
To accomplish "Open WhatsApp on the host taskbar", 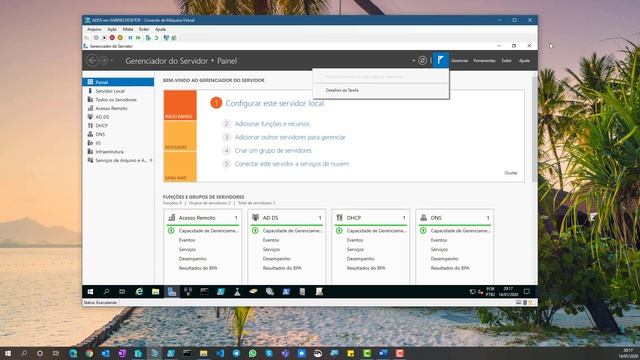I will [252, 353].
